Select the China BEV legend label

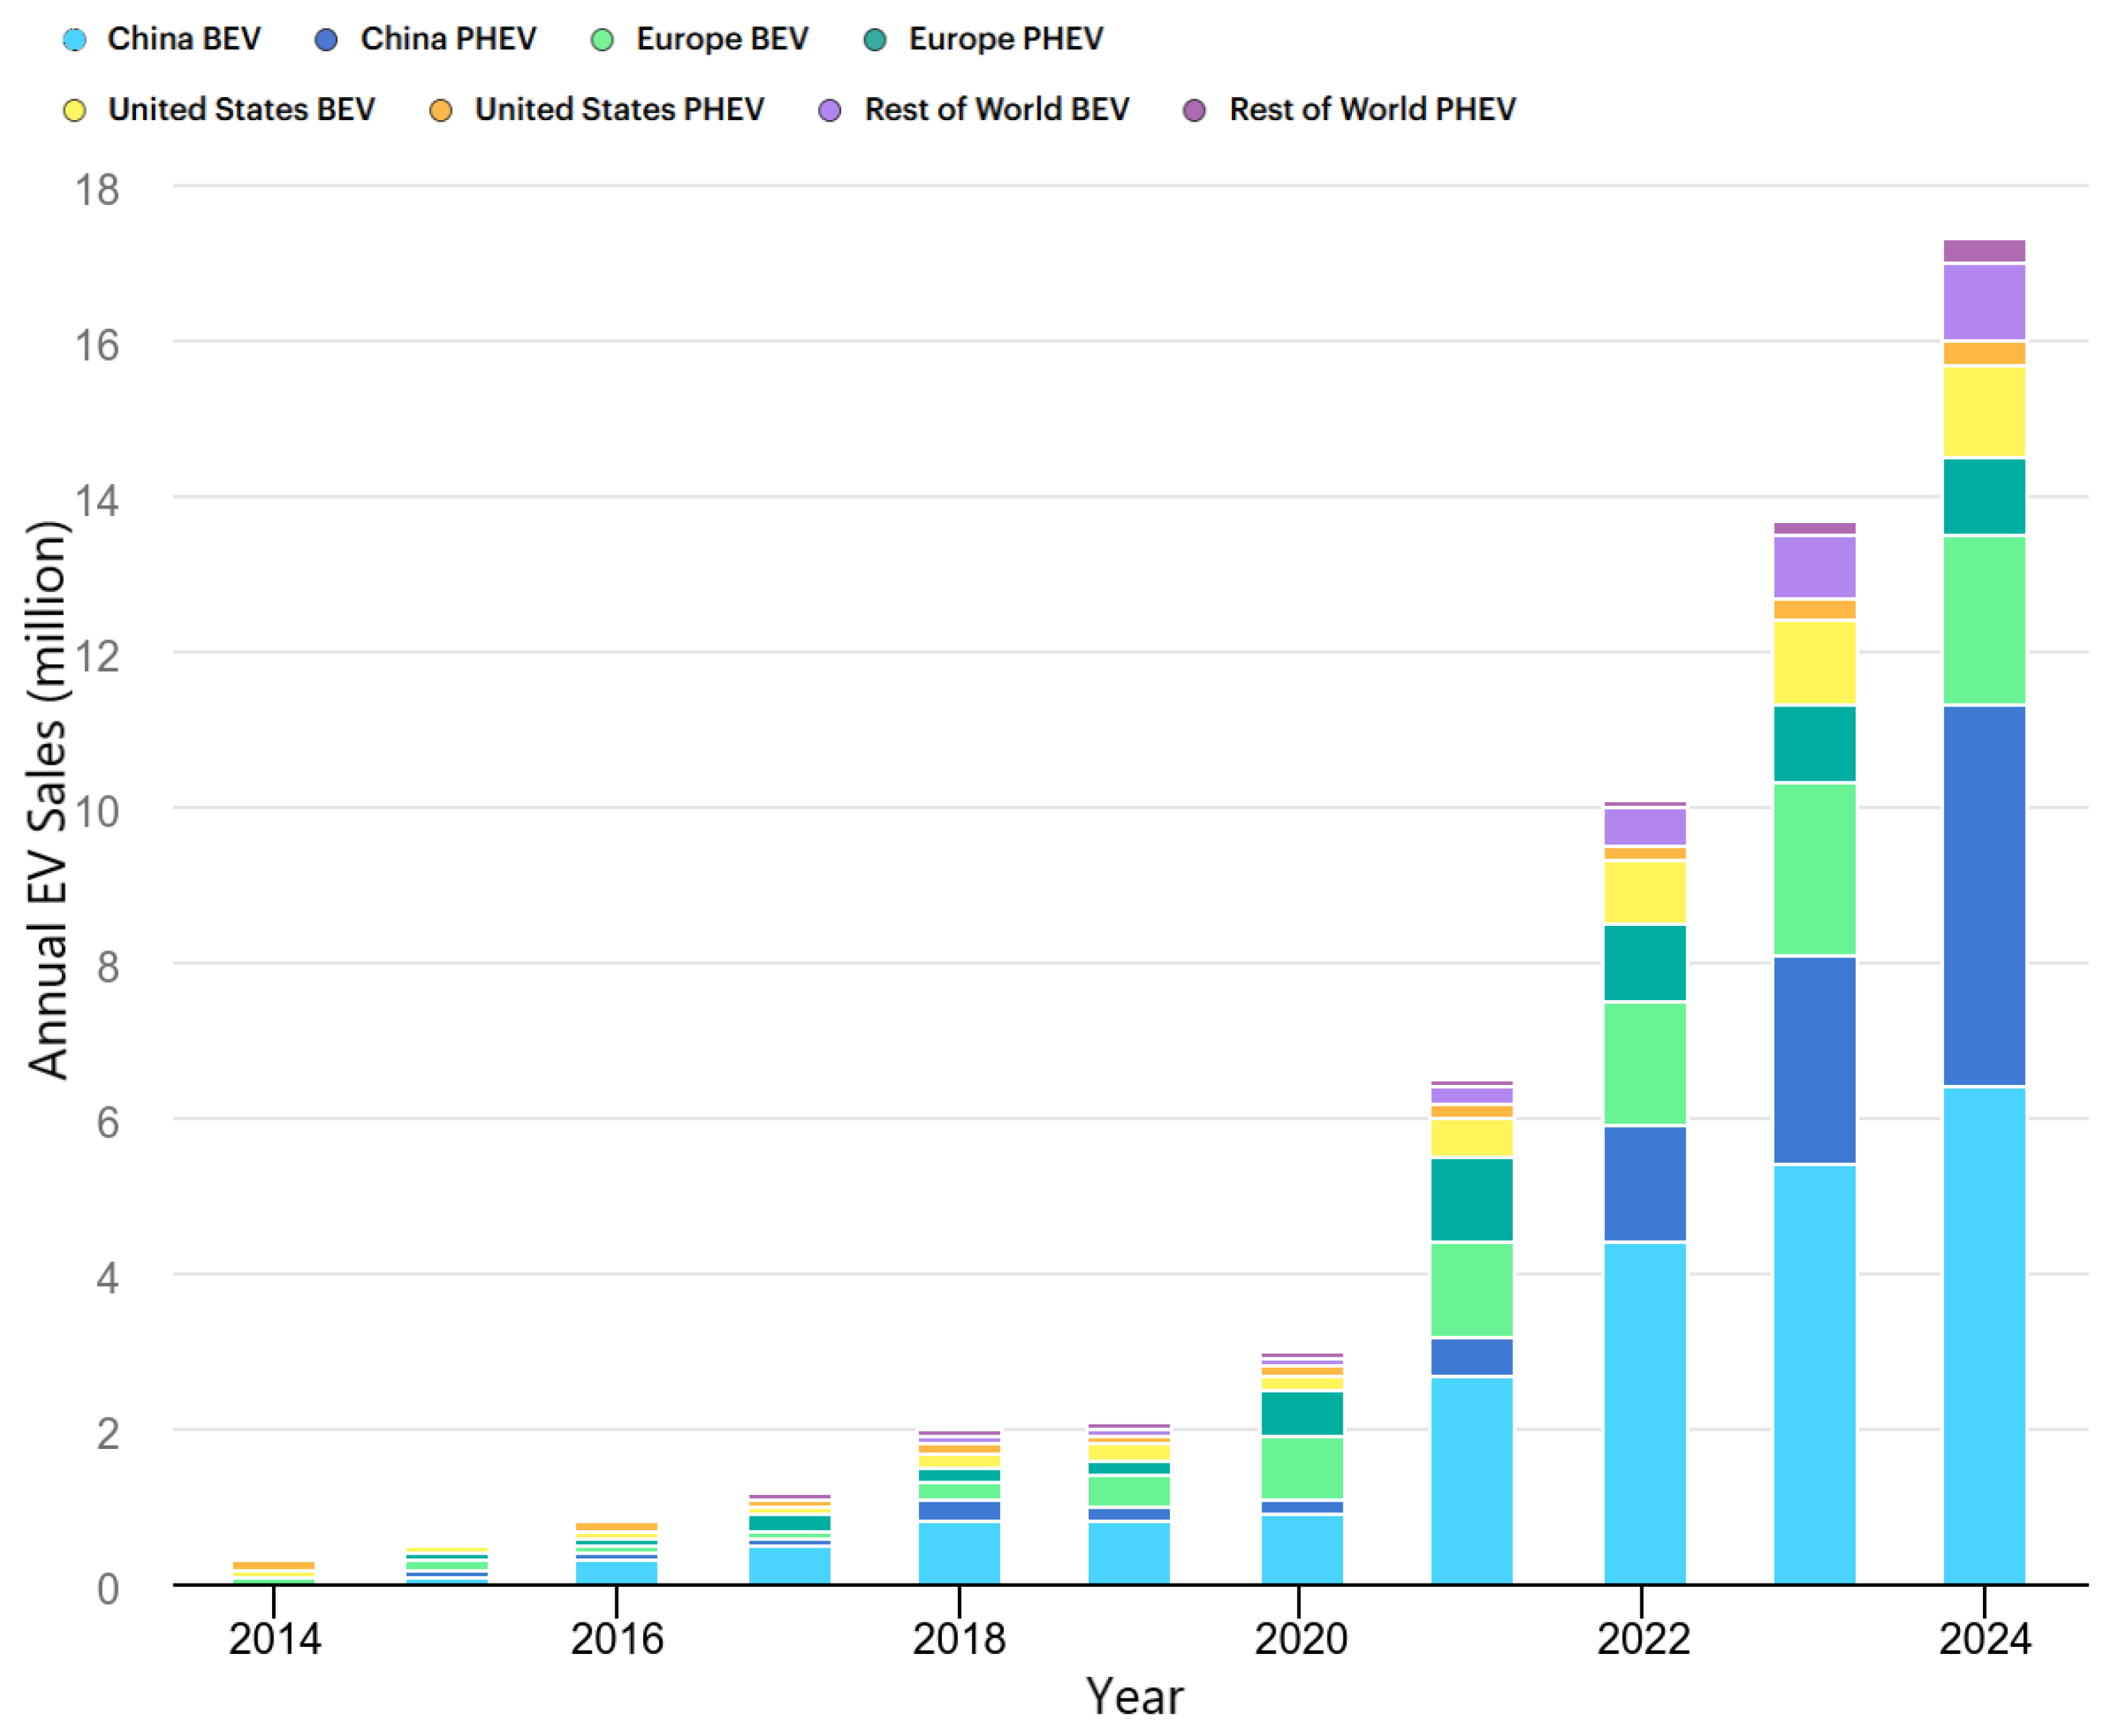pyautogui.click(x=184, y=39)
